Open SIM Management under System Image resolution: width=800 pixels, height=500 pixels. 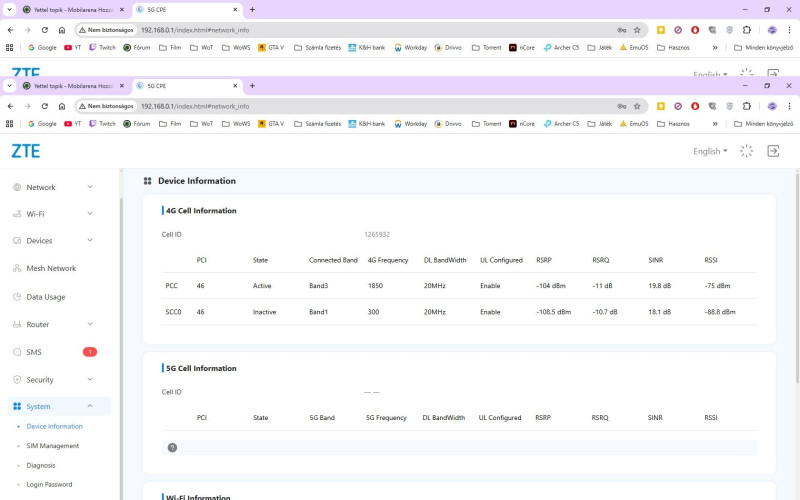pos(53,445)
